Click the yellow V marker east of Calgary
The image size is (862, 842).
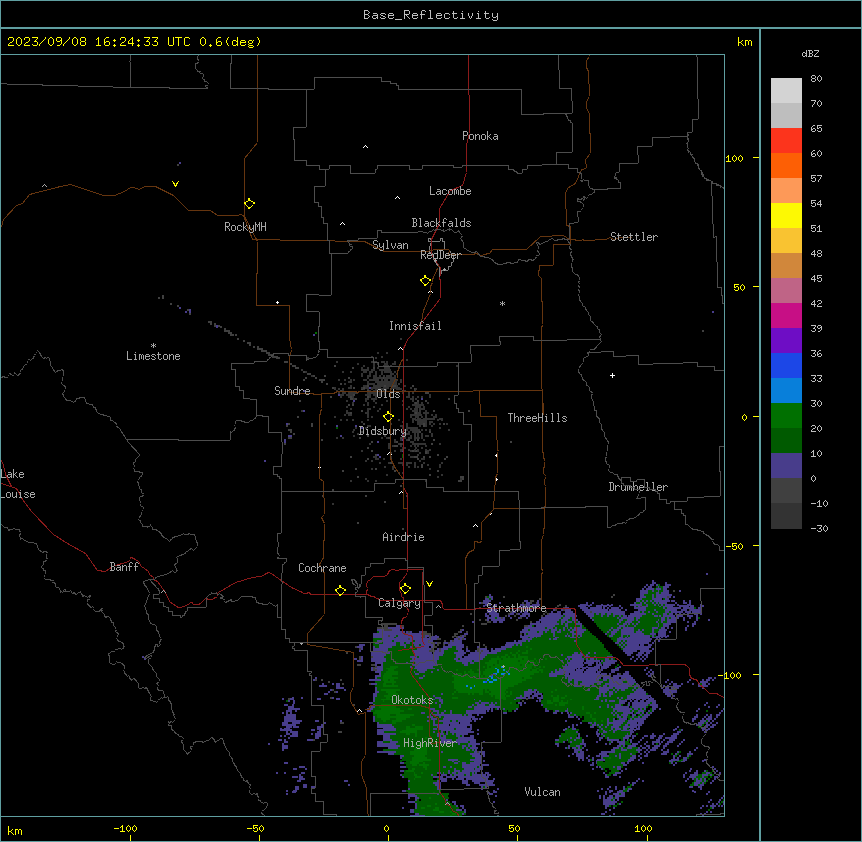[x=429, y=584]
